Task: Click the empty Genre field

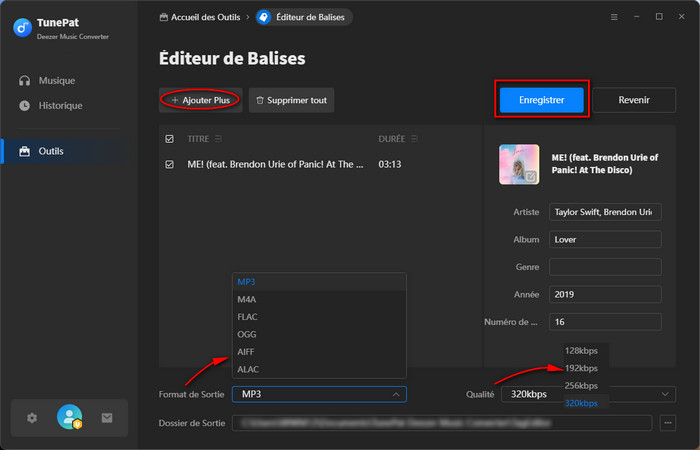Action: pos(605,267)
